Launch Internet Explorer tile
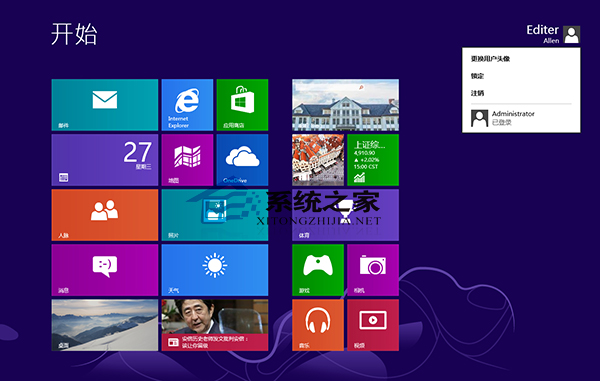Viewport: 600px width, 381px height. [x=187, y=105]
